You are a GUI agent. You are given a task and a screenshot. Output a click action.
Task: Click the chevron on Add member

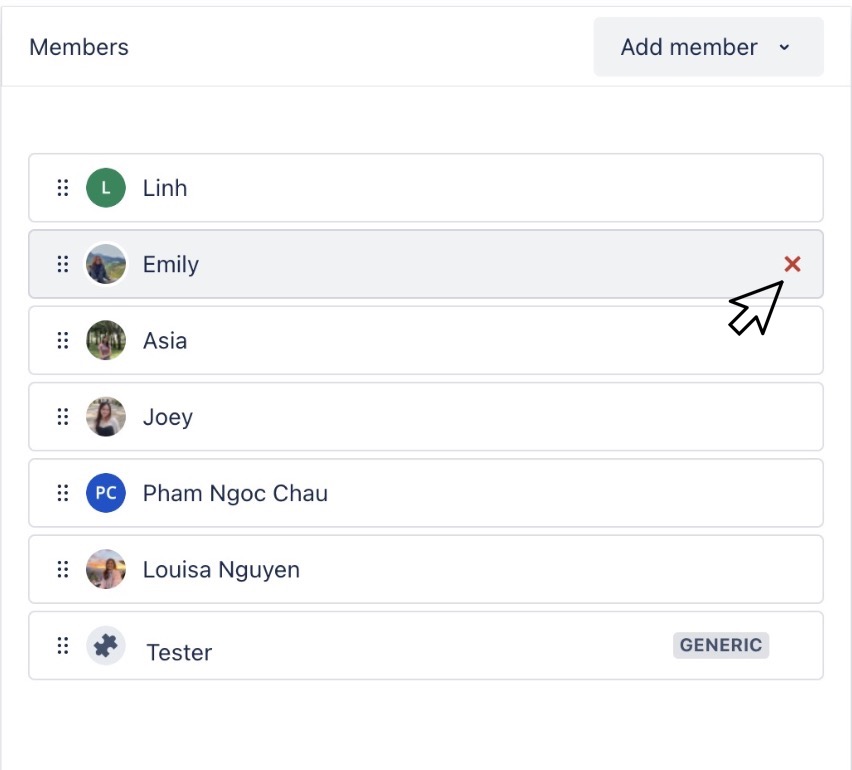click(786, 47)
